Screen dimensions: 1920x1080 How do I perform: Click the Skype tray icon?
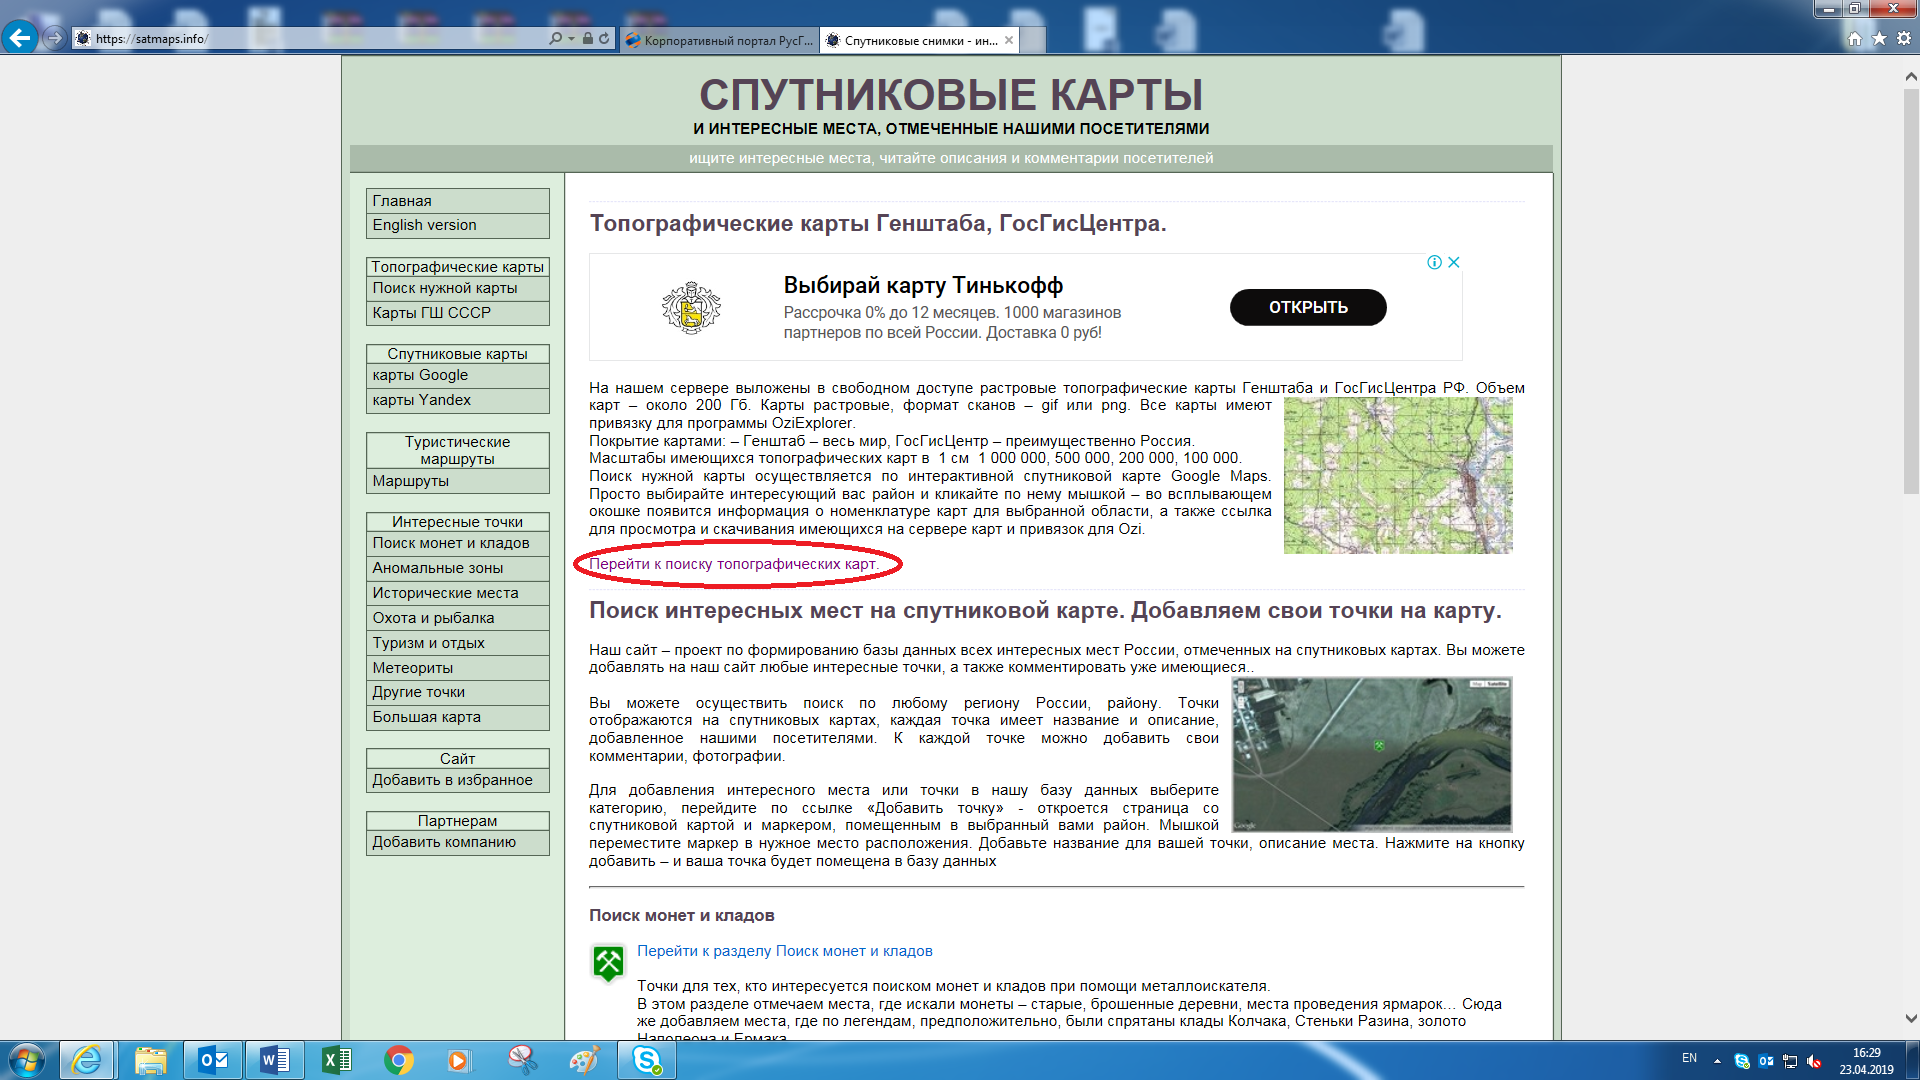[1742, 1061]
